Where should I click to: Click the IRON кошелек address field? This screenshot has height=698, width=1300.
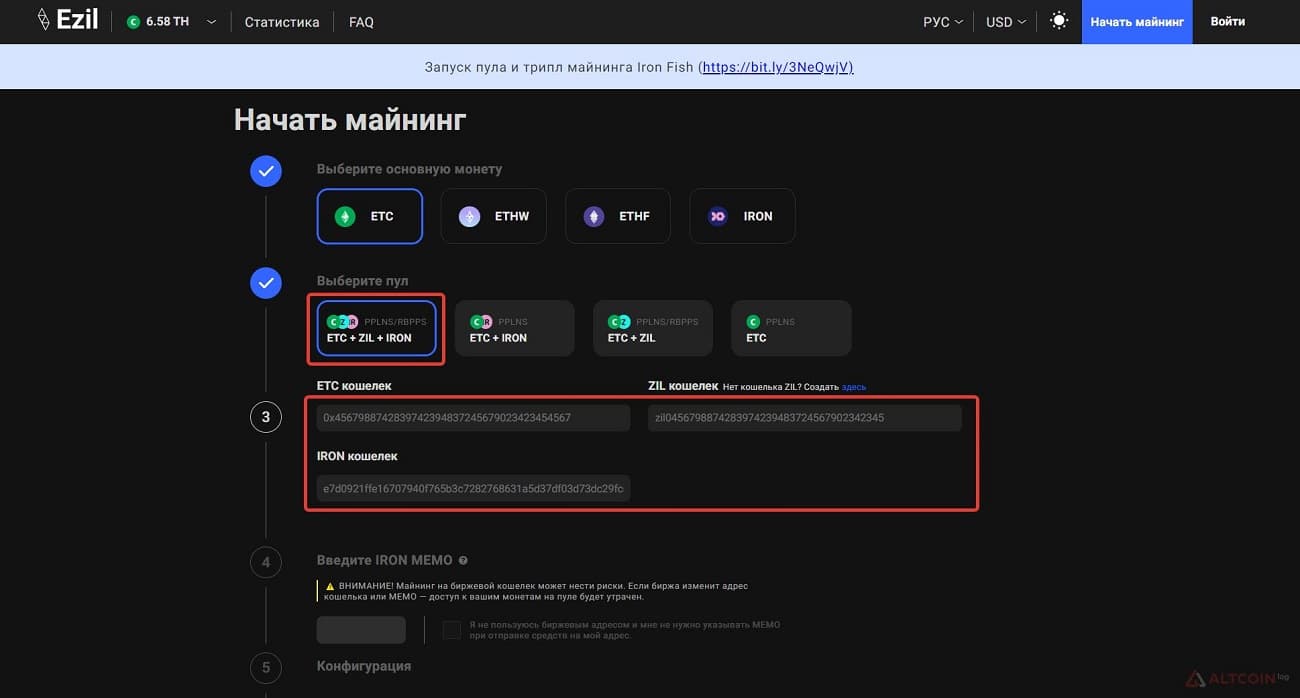point(474,488)
